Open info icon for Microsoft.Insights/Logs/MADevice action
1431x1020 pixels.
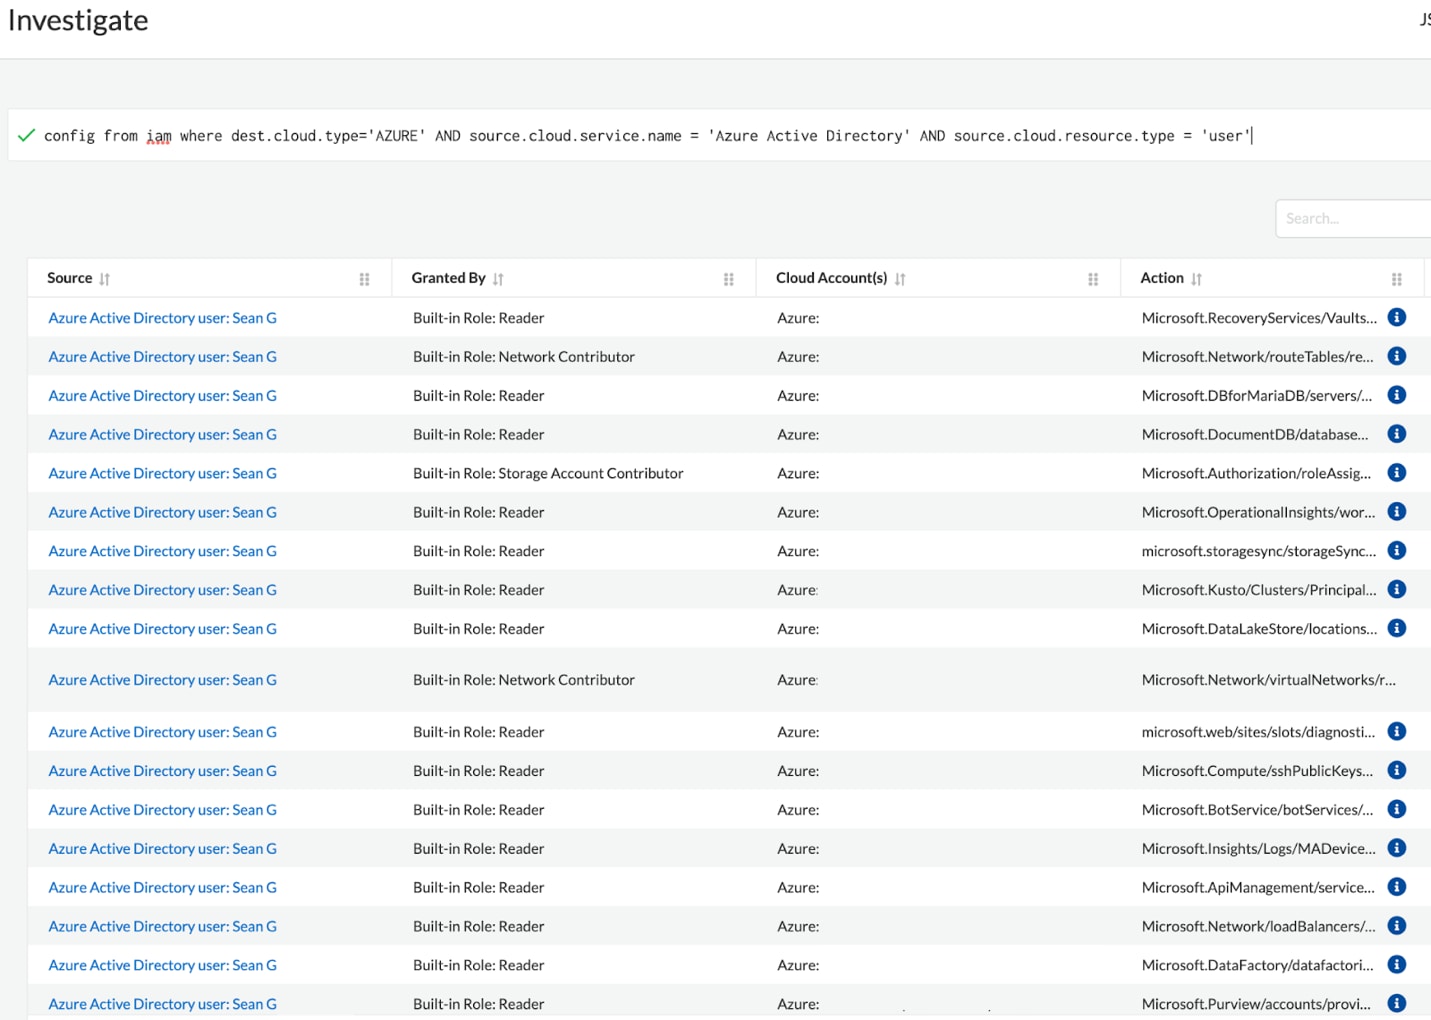1397,848
